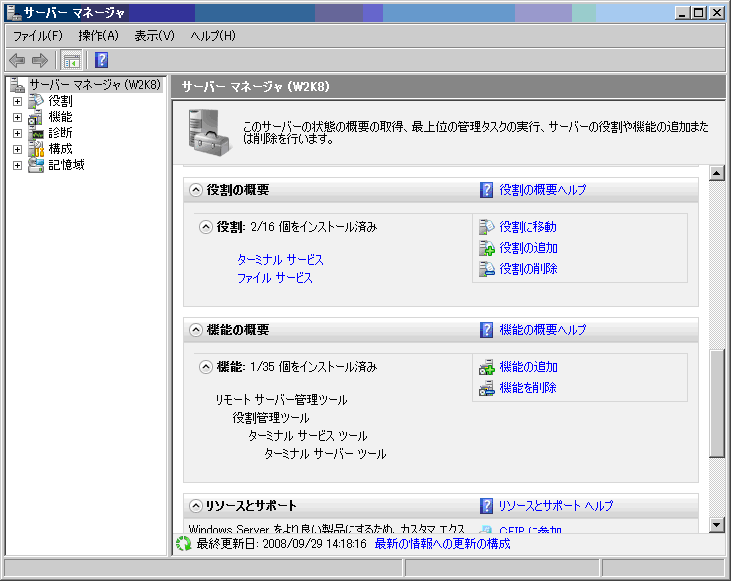Collapse the 役割: 2/16 subsection chevron
This screenshot has height=581, width=731.
[x=206, y=227]
